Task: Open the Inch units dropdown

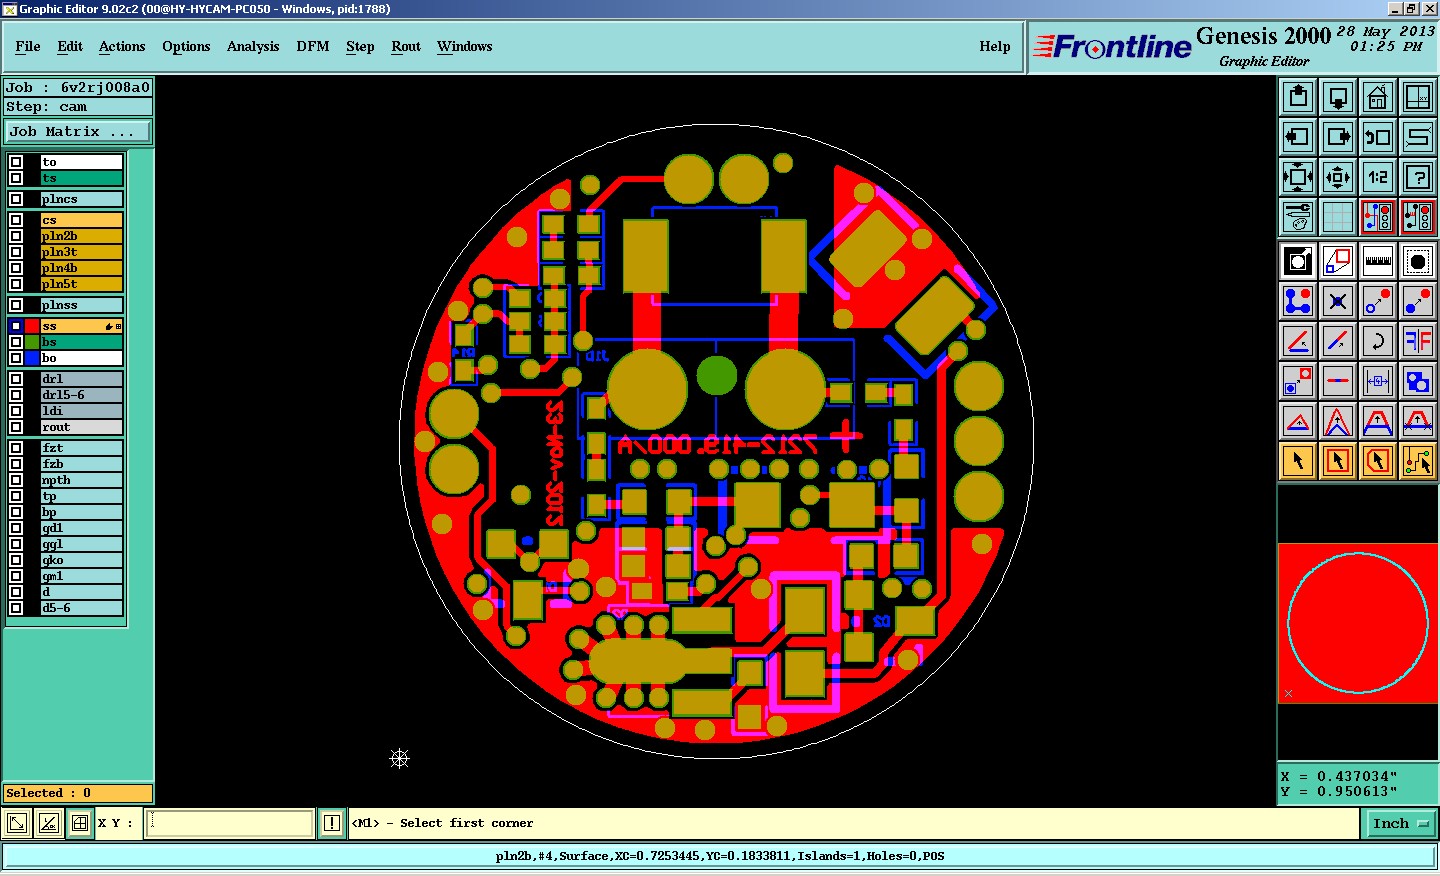Action: pyautogui.click(x=1400, y=823)
